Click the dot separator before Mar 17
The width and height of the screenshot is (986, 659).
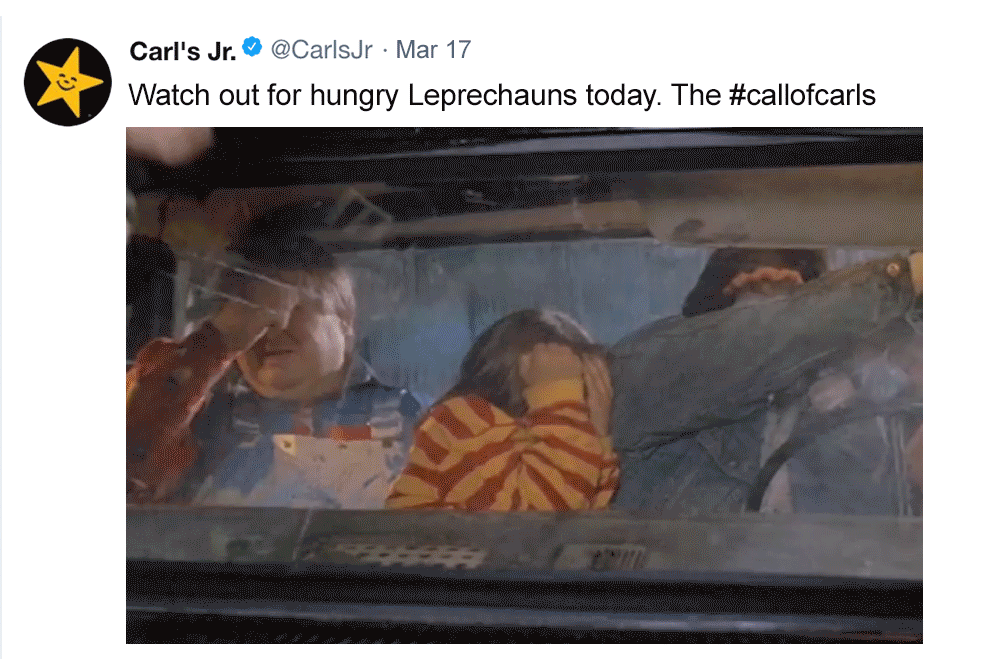pos(384,51)
